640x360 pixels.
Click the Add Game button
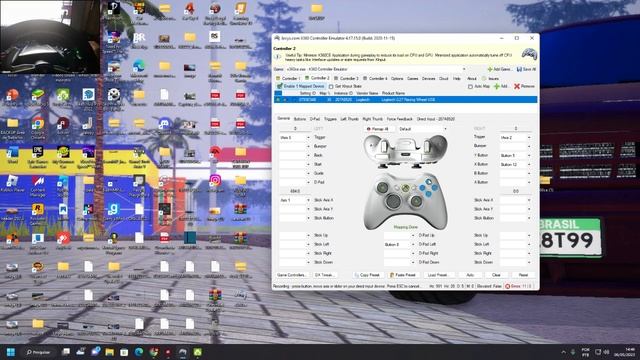[500, 69]
